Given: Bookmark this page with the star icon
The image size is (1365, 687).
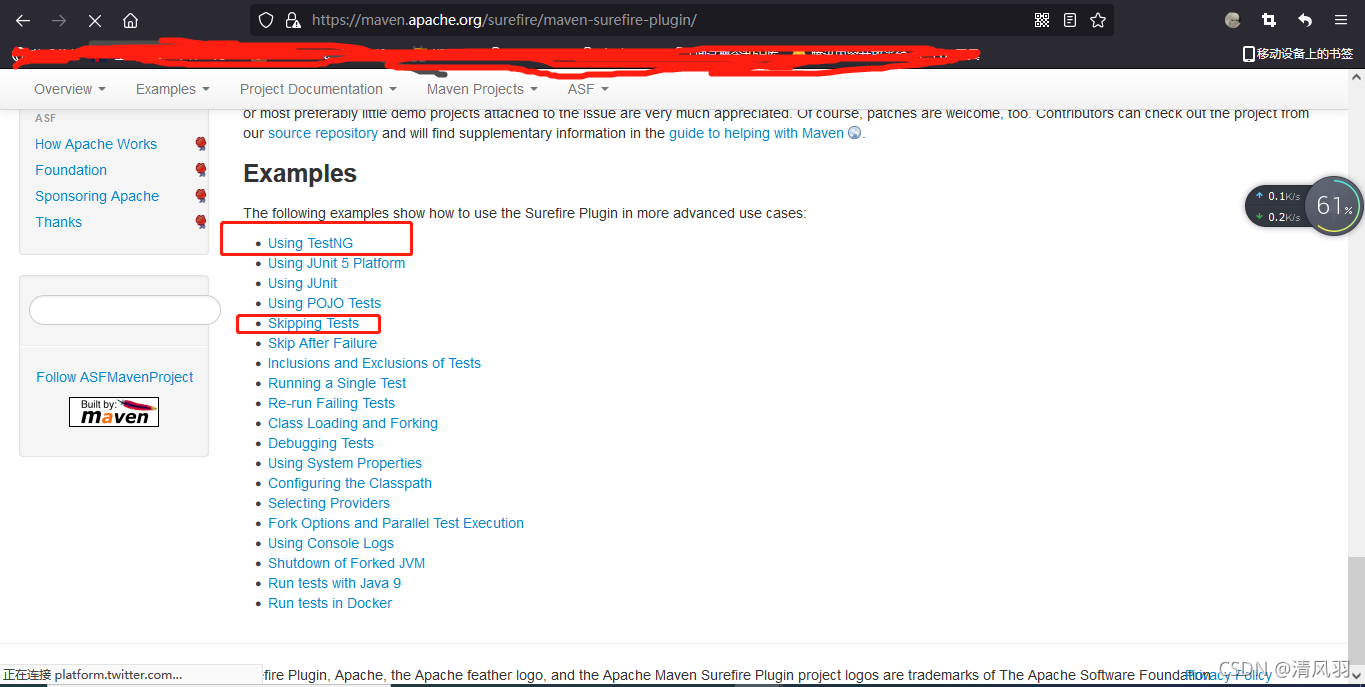Looking at the screenshot, I should (x=1098, y=20).
